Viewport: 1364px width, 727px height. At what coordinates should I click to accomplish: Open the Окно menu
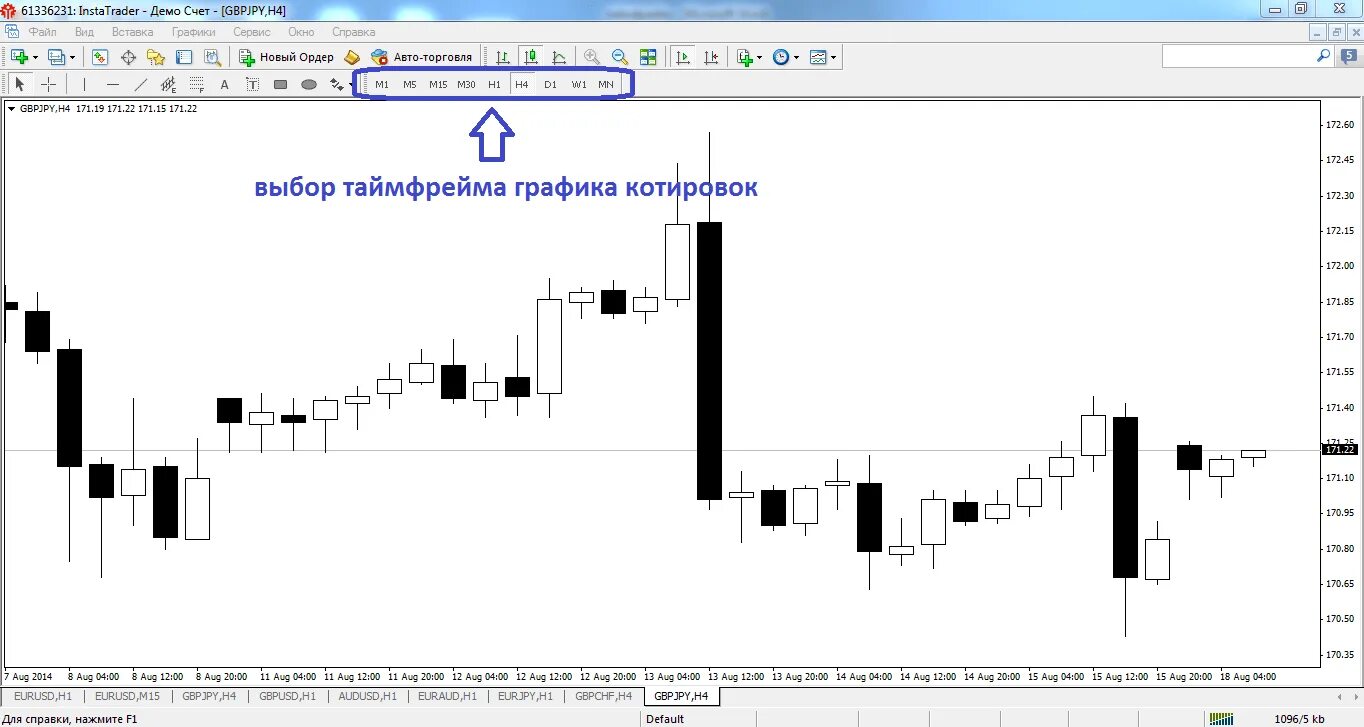coord(302,32)
